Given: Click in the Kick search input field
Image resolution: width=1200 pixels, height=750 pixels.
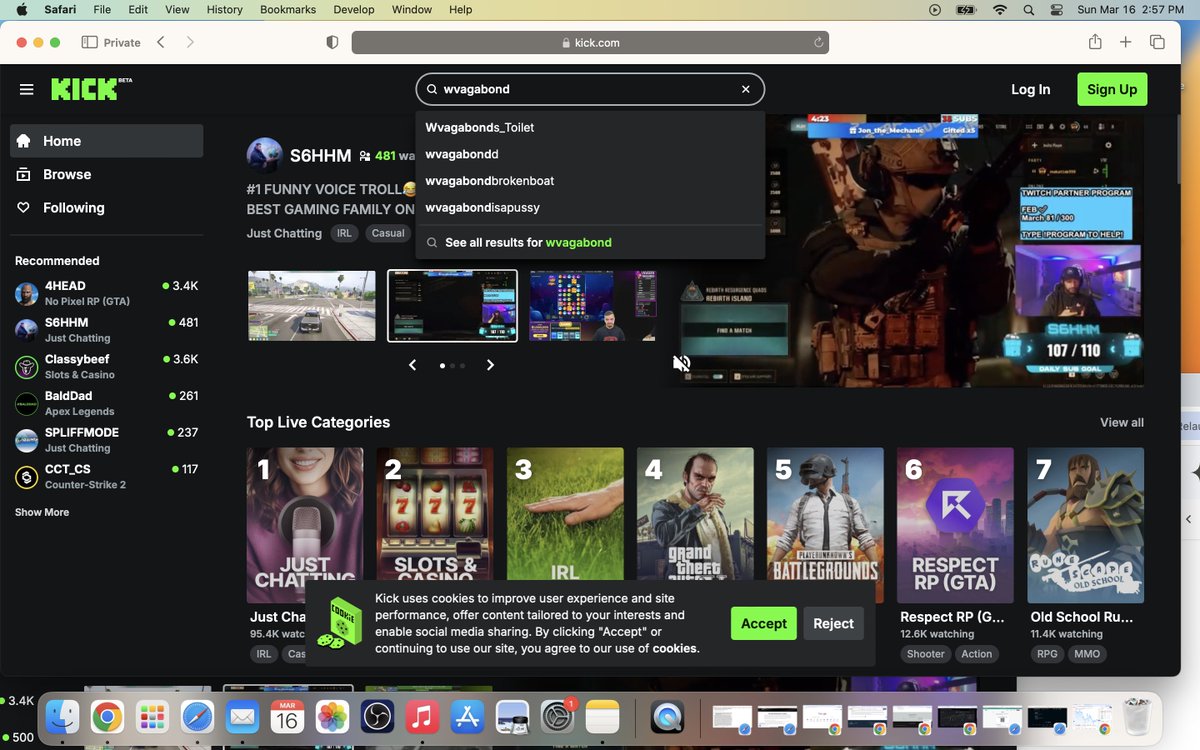Looking at the screenshot, I should click(590, 89).
